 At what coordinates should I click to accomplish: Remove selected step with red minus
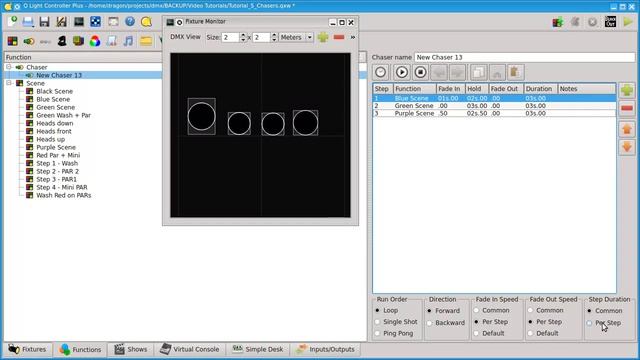[627, 109]
